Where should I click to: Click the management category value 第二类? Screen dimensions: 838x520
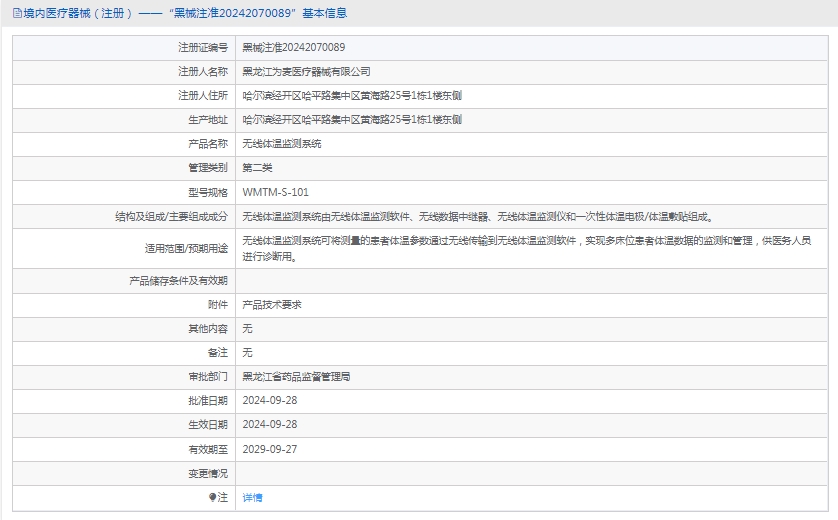tap(257, 167)
